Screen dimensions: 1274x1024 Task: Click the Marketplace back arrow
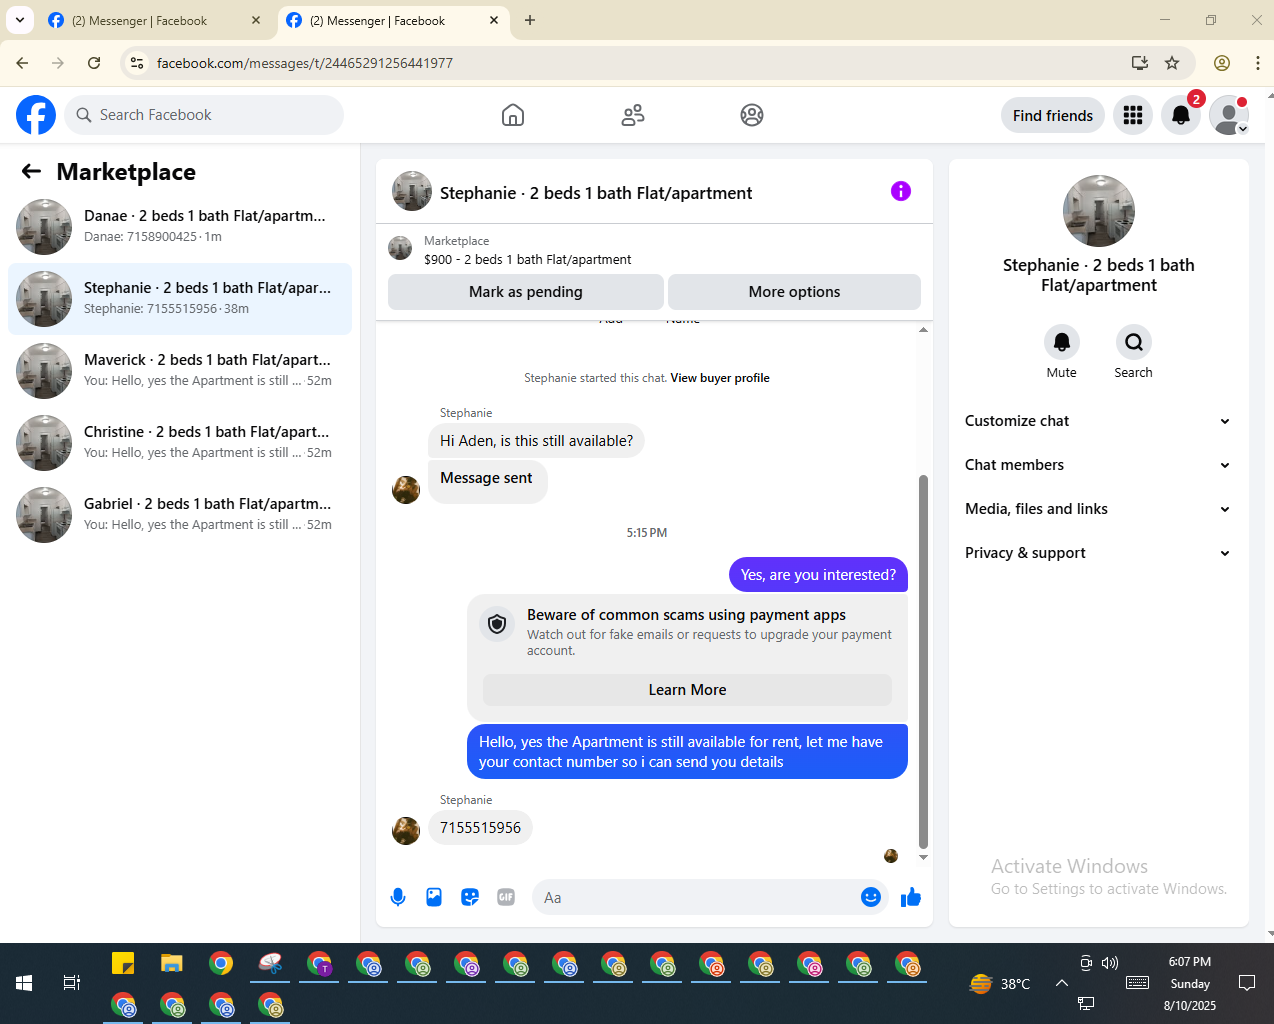(32, 172)
